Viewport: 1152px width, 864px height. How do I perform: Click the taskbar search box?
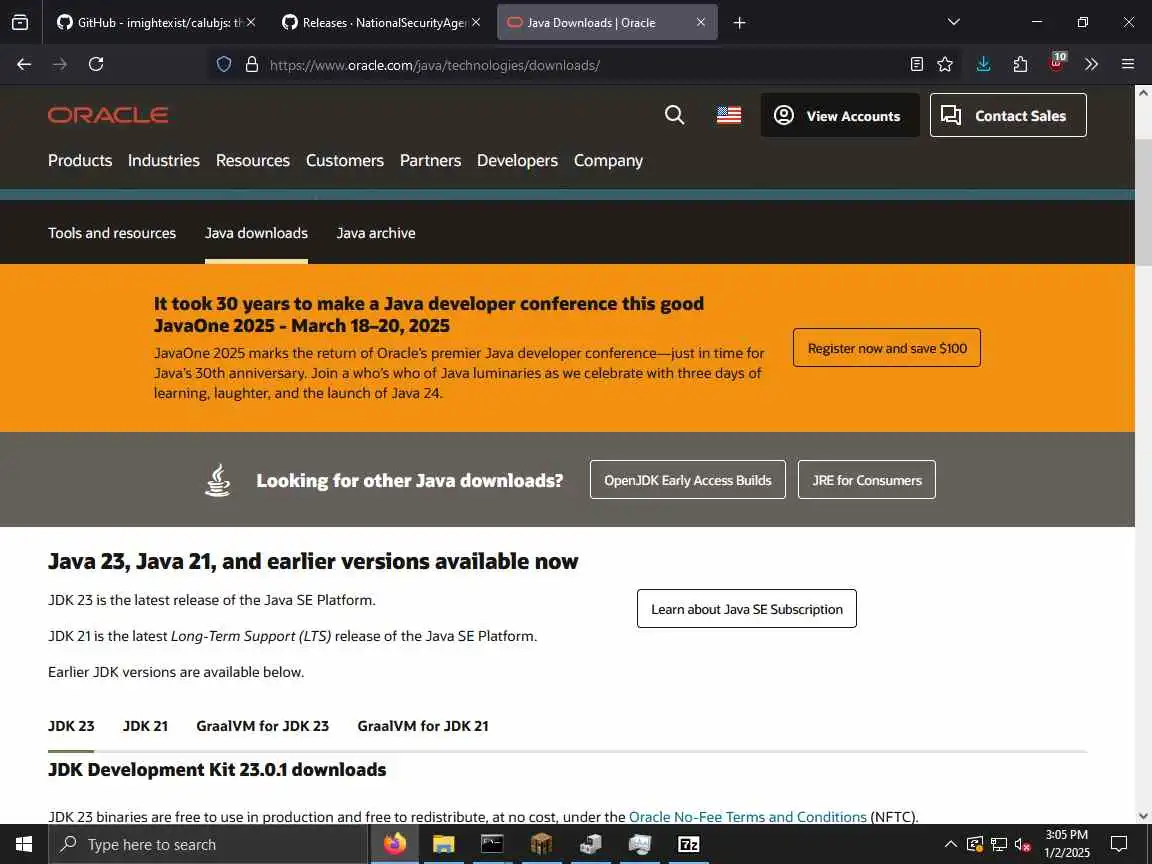coord(208,844)
